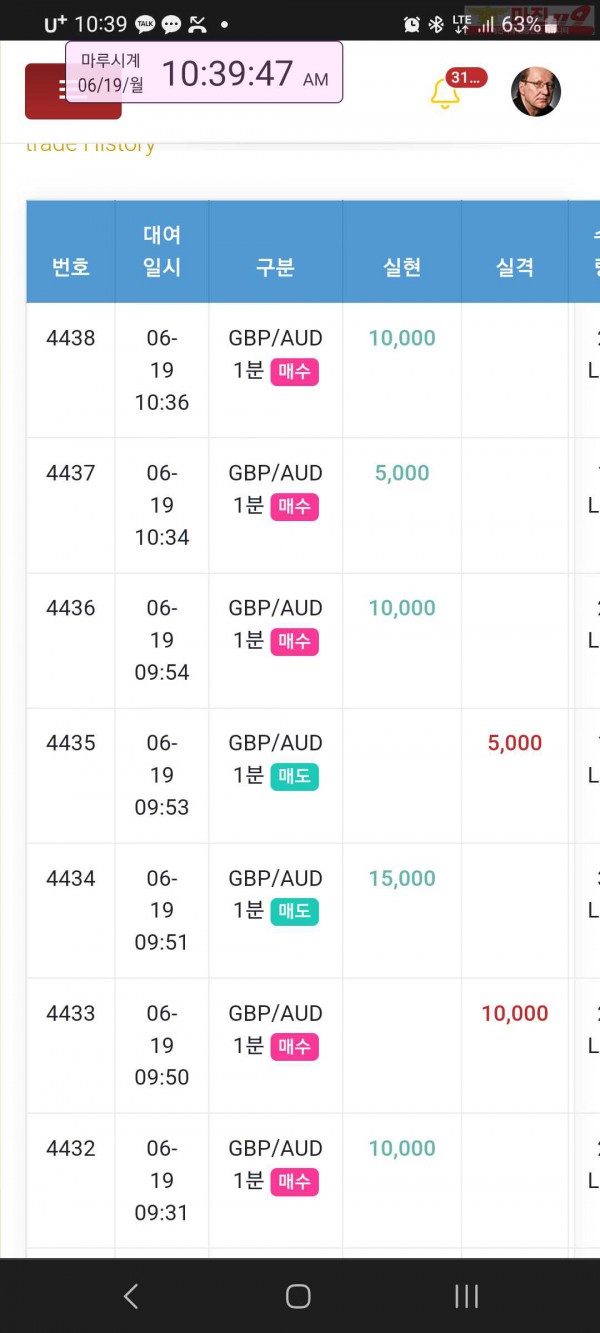Tap the Android home navigation icon
Image resolution: width=600 pixels, height=1333 pixels.
298,1297
